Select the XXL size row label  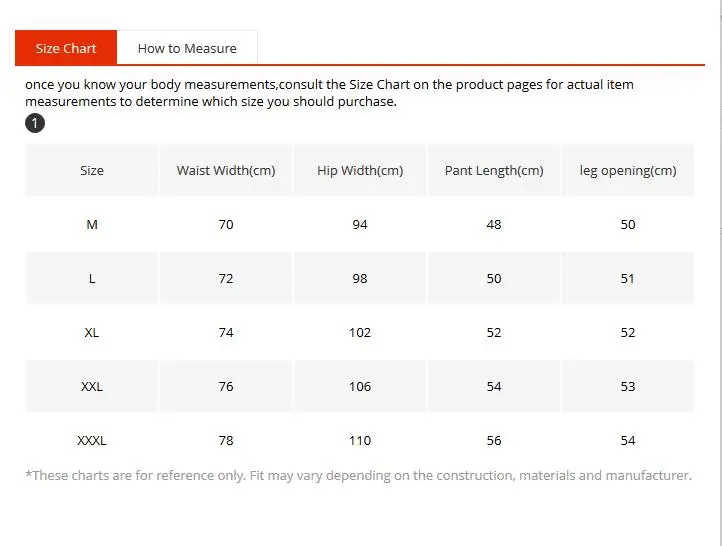point(92,386)
